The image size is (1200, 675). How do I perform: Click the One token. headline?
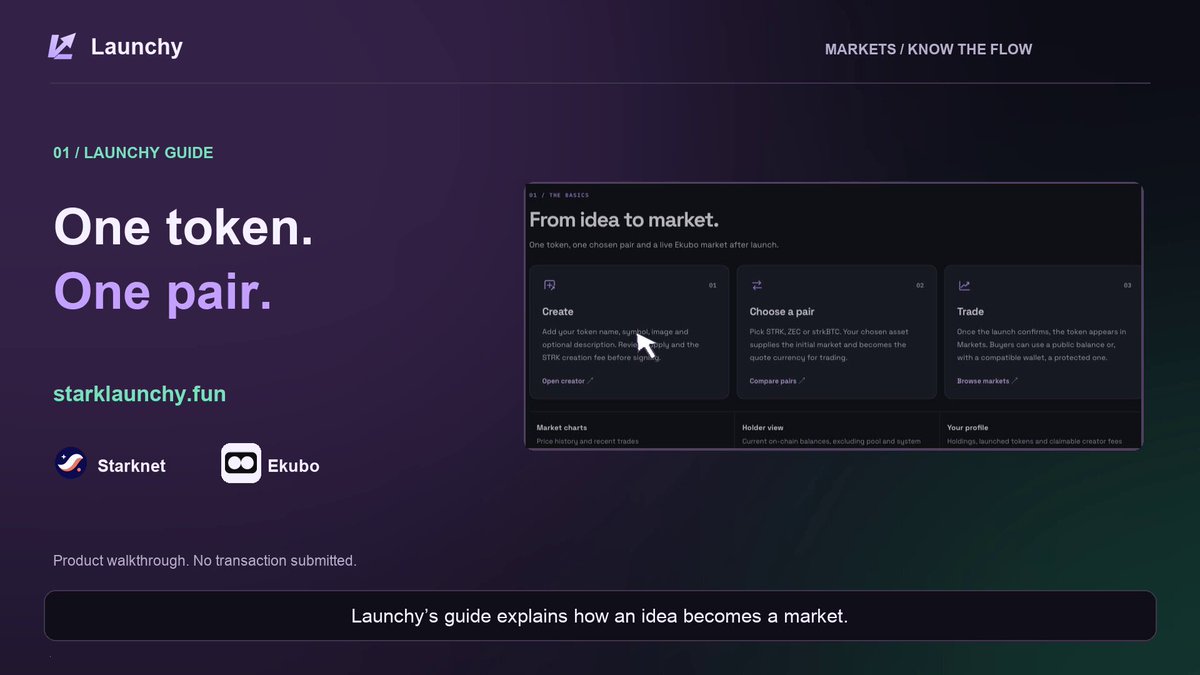pos(183,227)
